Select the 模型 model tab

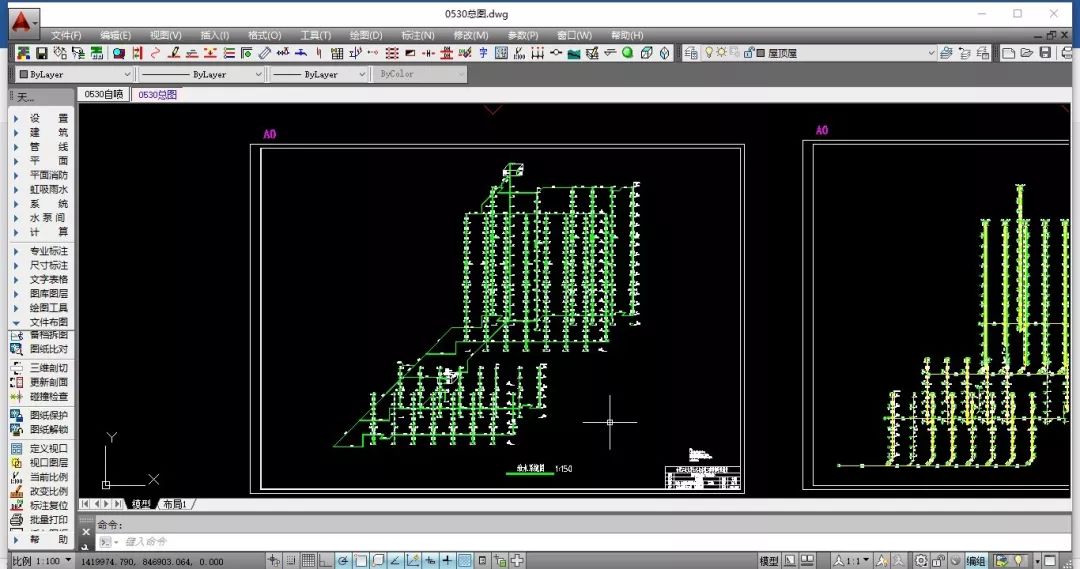pyautogui.click(x=141, y=504)
